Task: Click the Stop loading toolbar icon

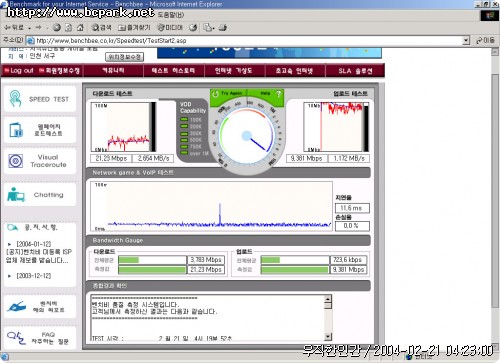Action: 57,28
